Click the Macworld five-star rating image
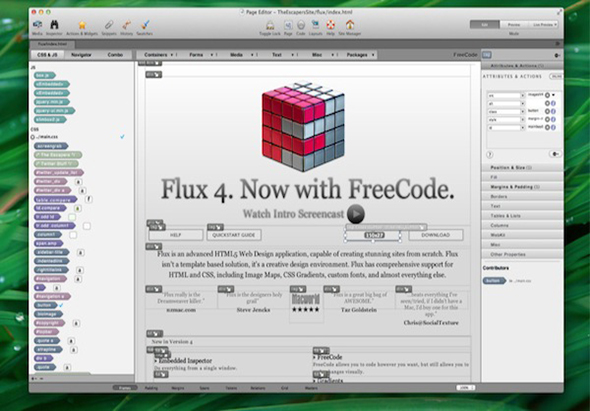590x411 pixels. tap(306, 304)
